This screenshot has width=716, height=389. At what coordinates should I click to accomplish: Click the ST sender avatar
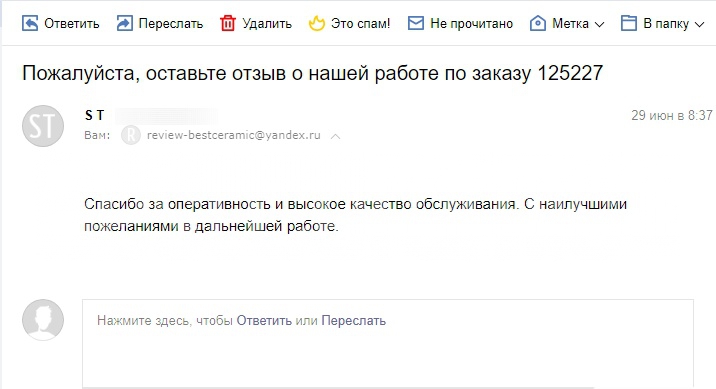click(43, 126)
